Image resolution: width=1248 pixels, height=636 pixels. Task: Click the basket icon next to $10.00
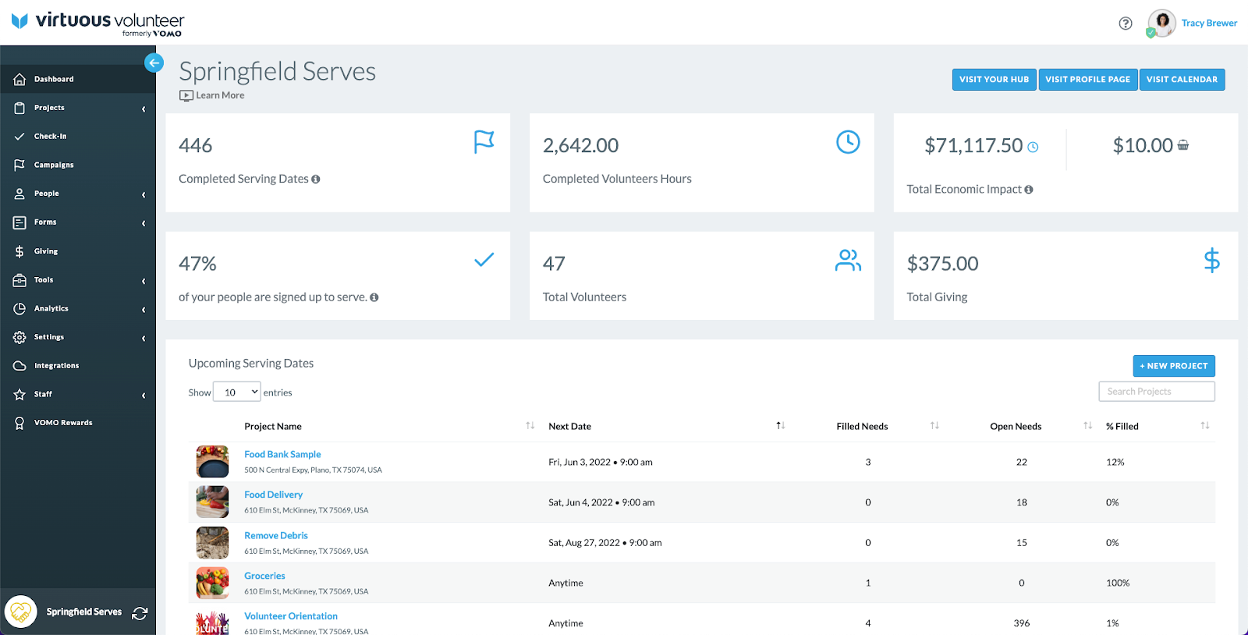pos(1183,145)
